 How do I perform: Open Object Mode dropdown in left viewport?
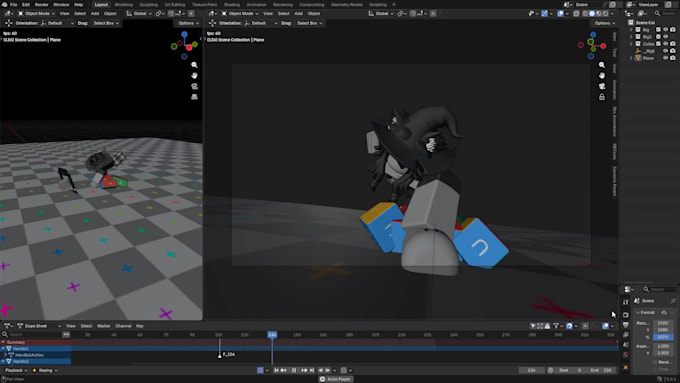click(x=36, y=13)
